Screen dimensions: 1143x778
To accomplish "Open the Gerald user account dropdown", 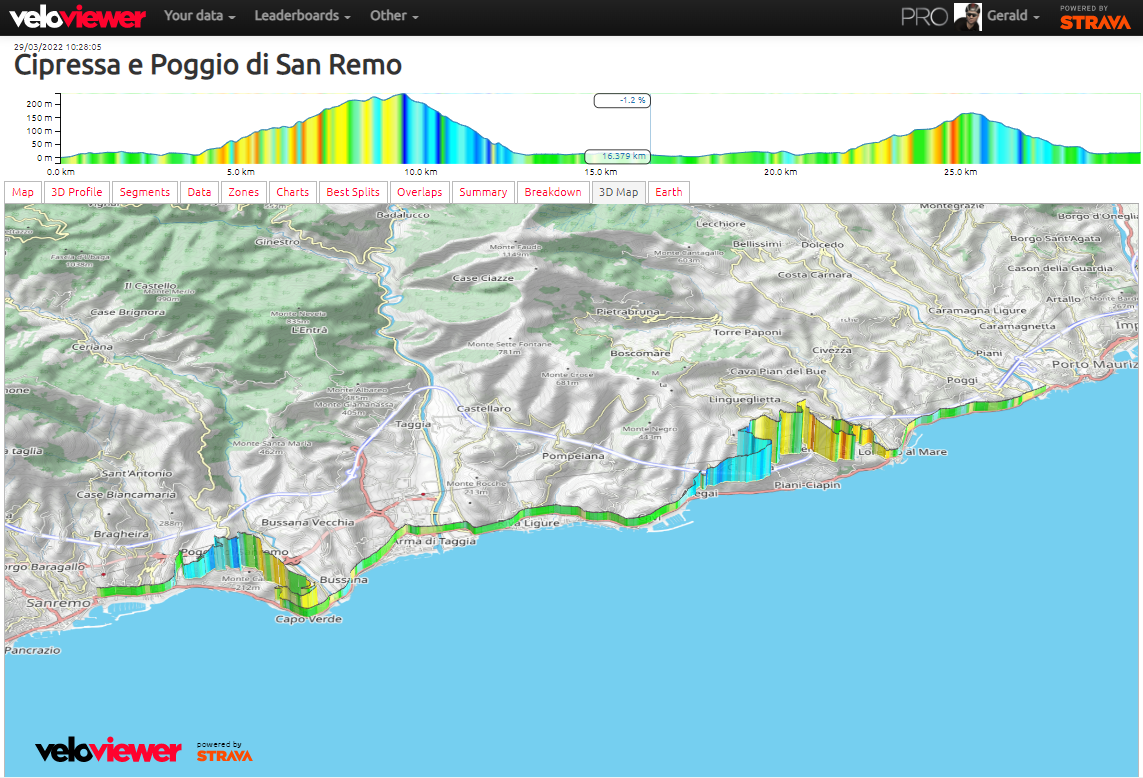I will click(x=1013, y=15).
